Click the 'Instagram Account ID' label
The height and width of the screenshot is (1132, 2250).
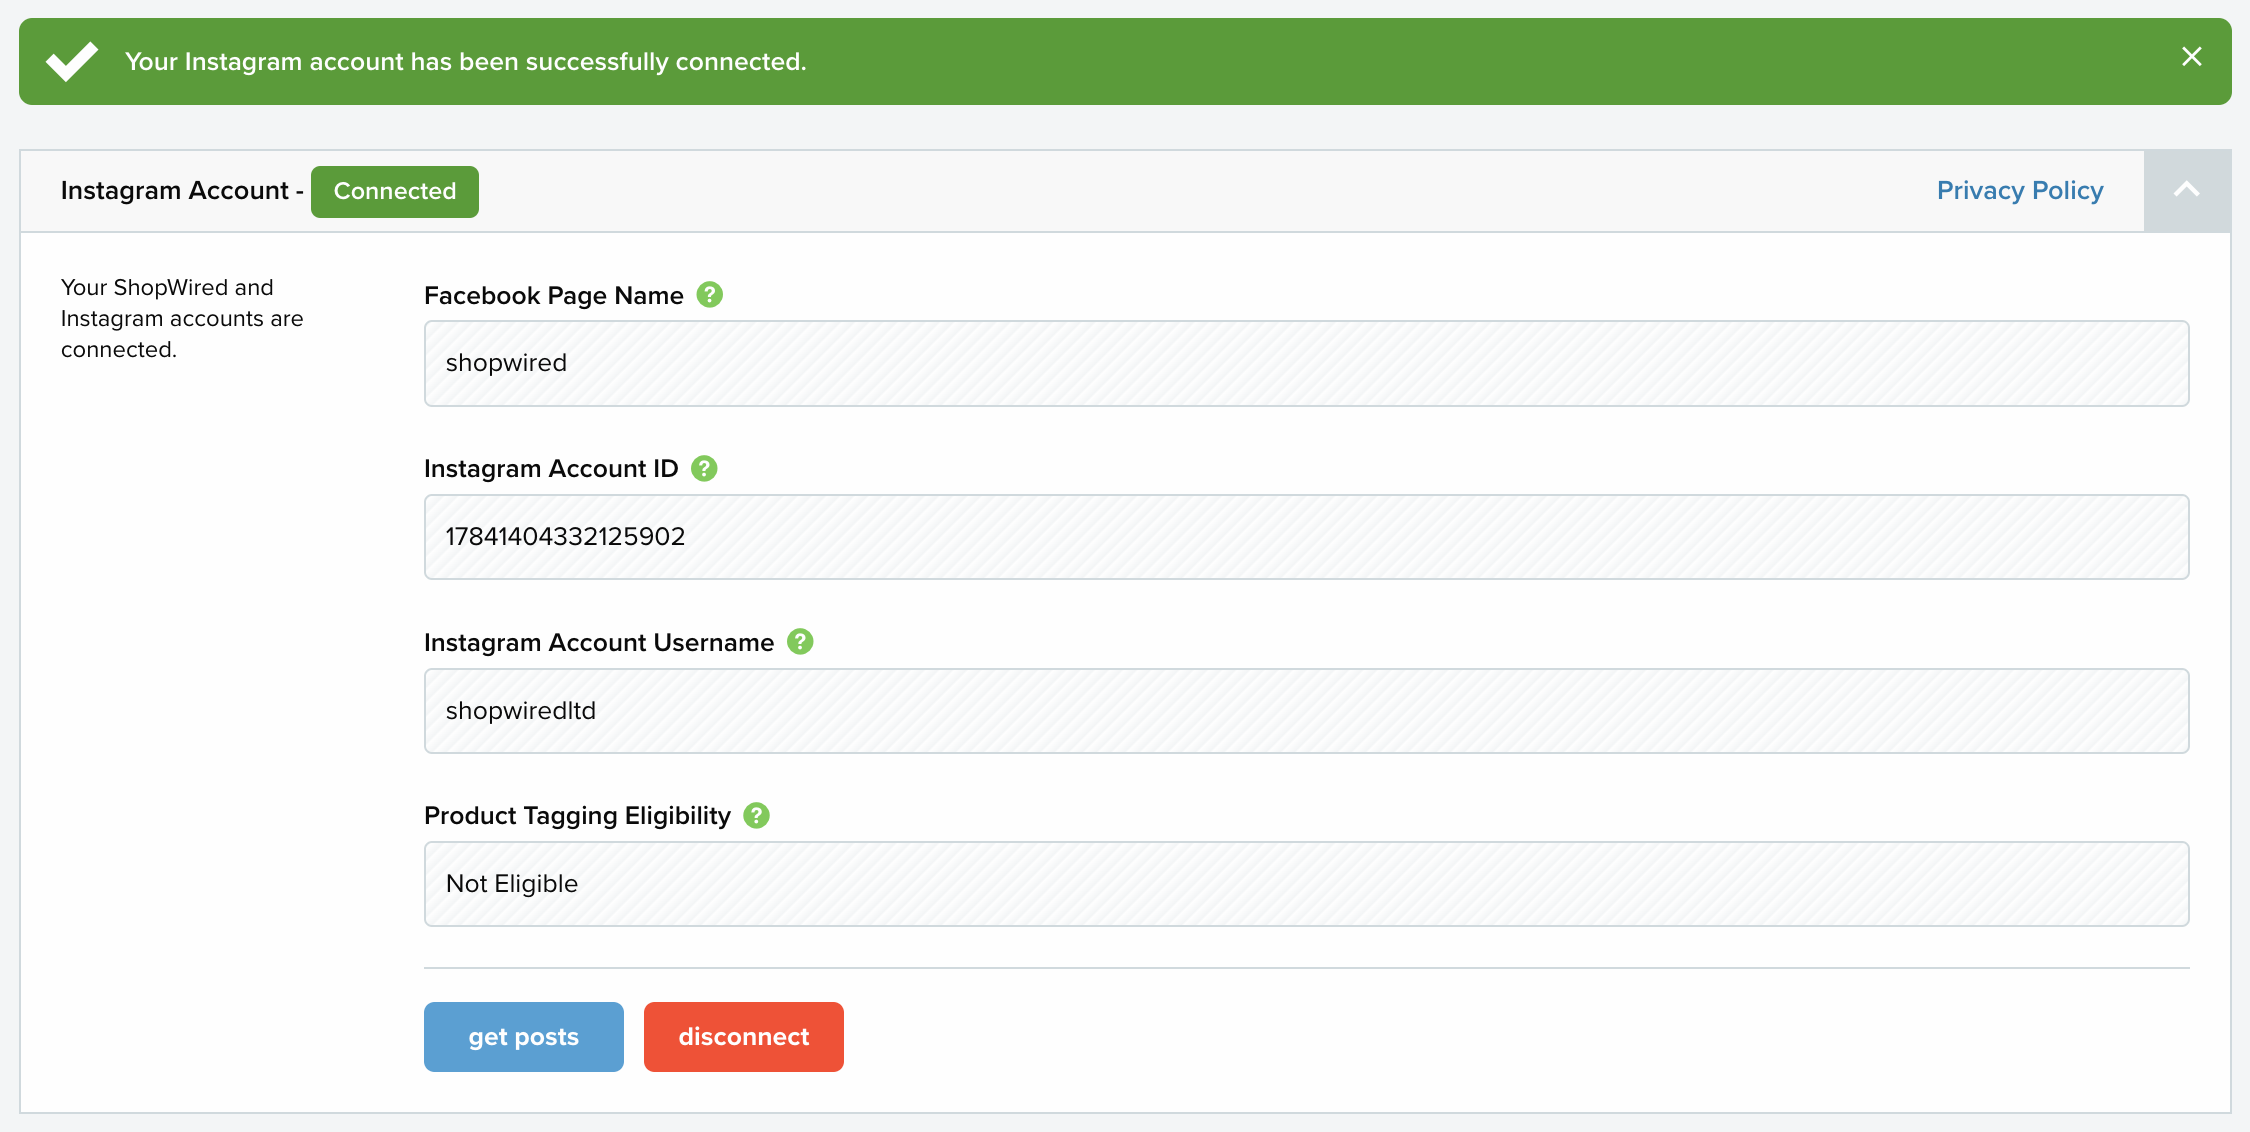tap(551, 468)
